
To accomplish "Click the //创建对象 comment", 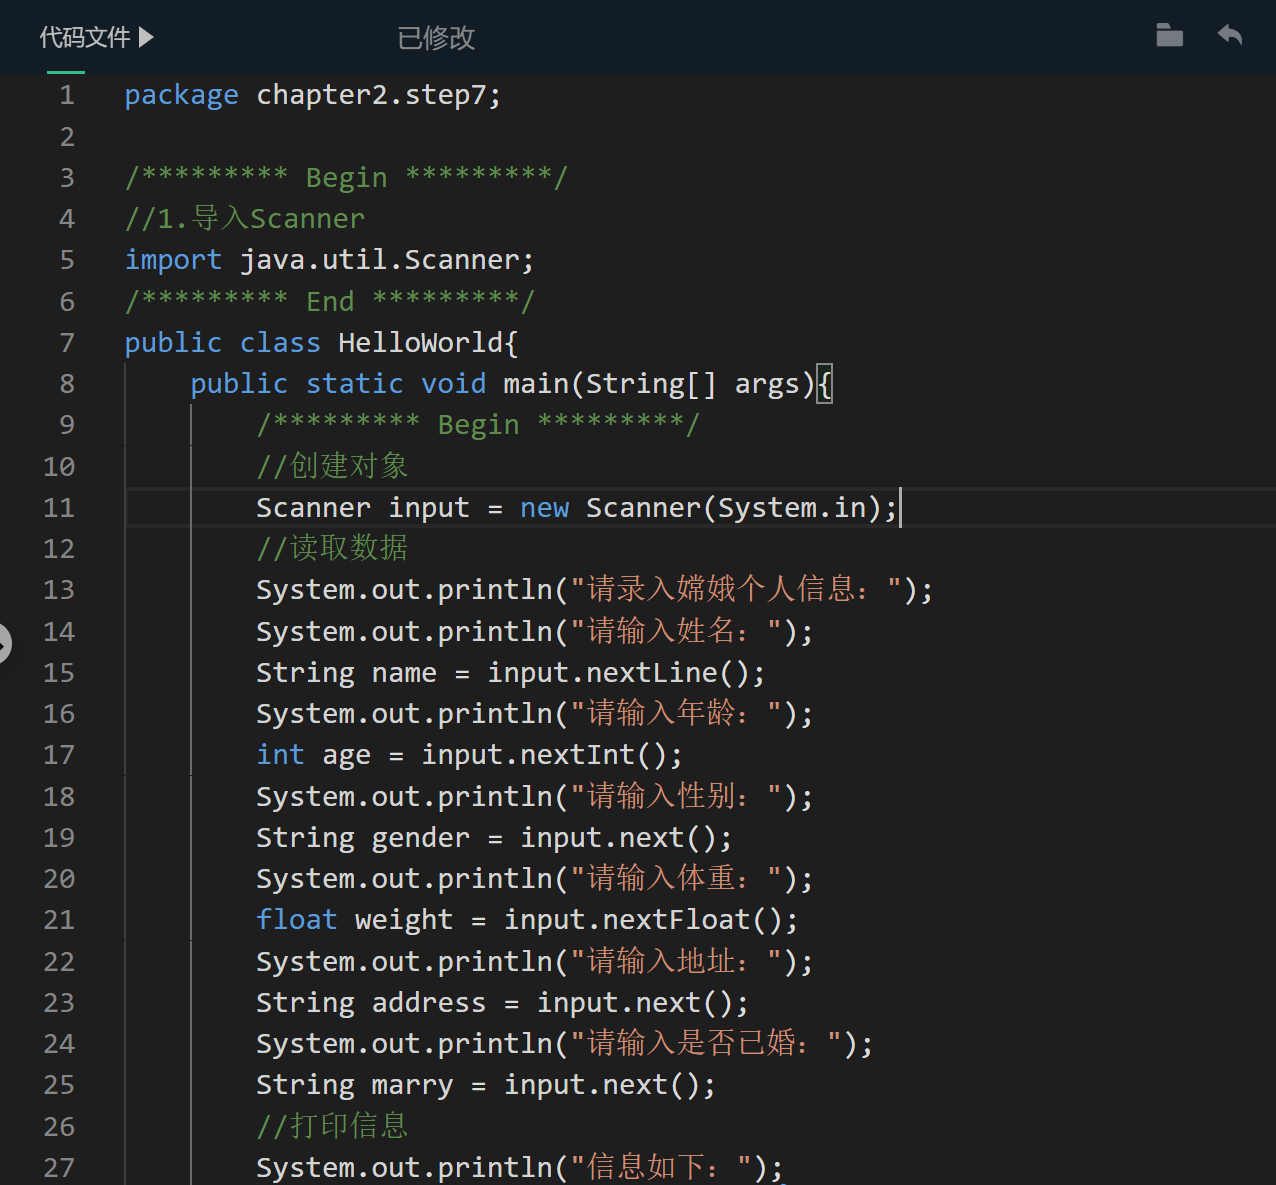I will 332,465.
